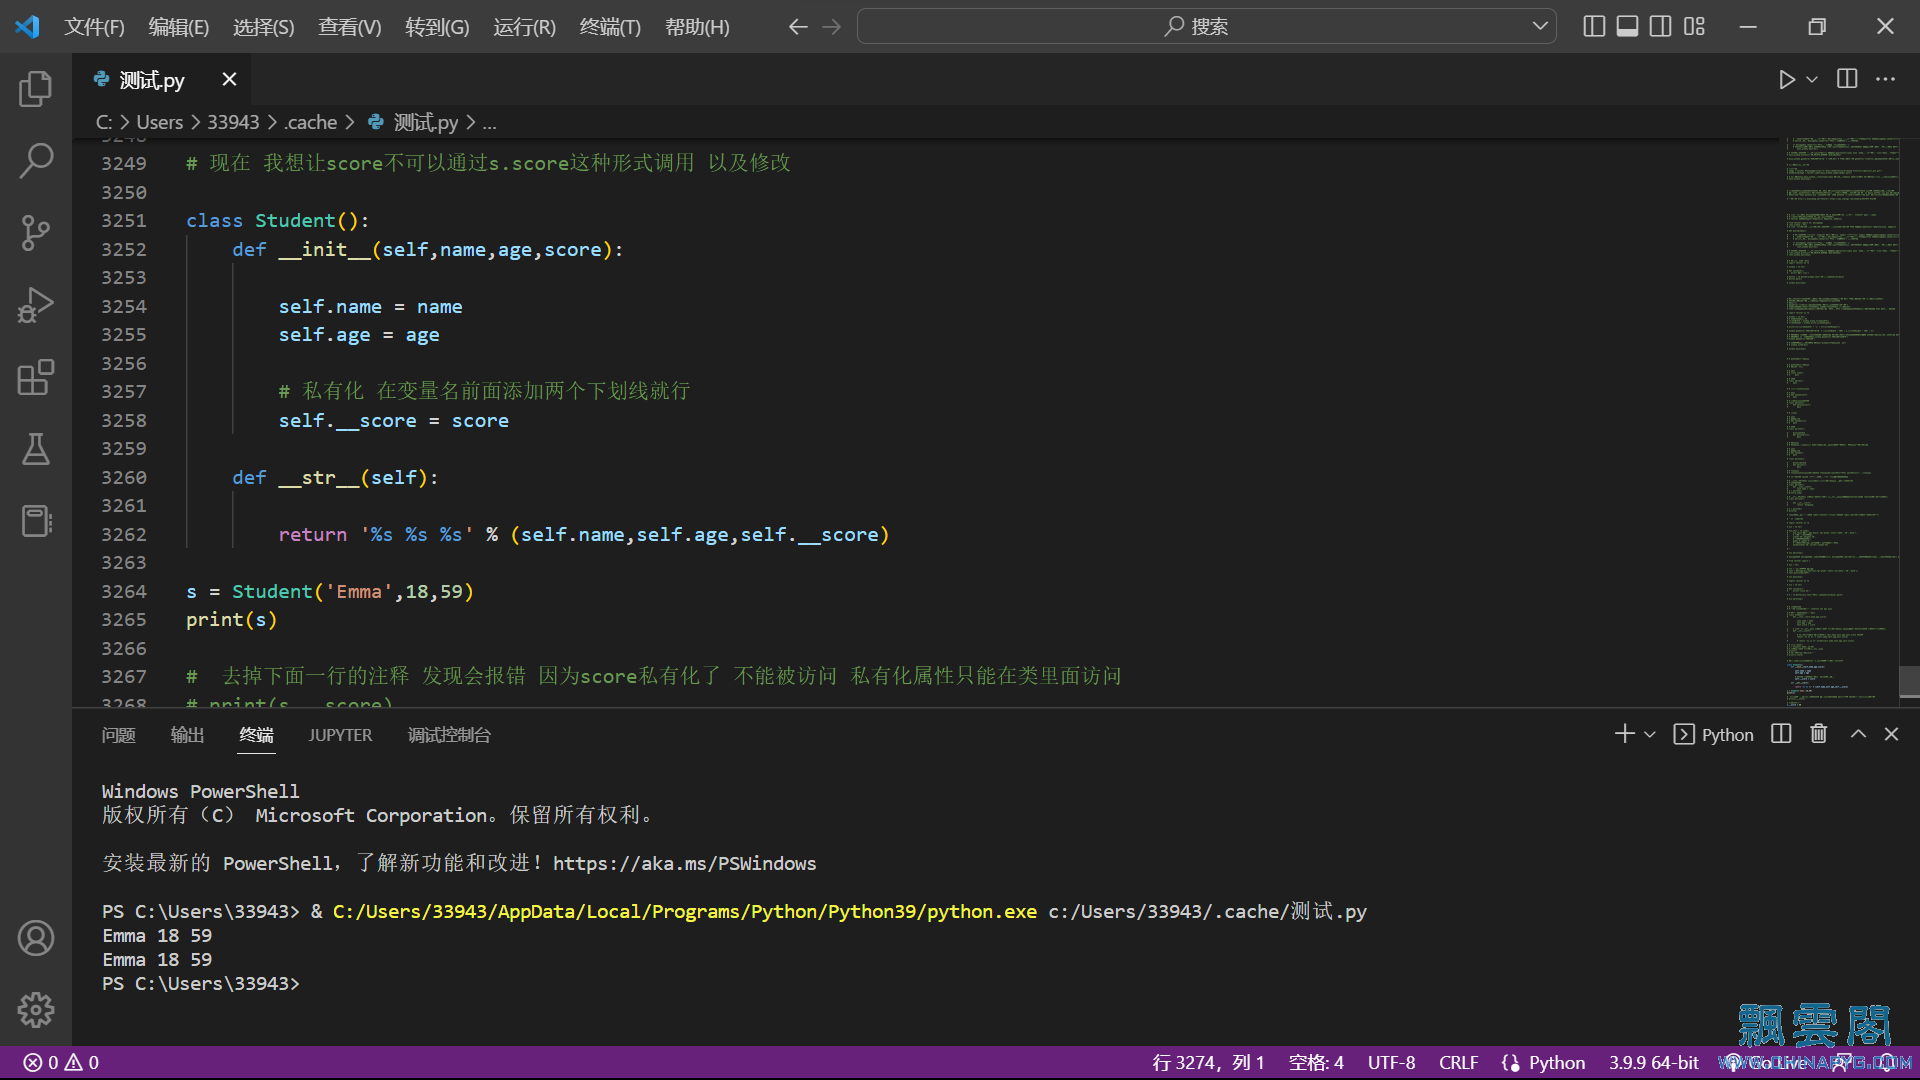Open the 编辑(E) menu
This screenshot has width=1920, height=1080.
tap(179, 27)
